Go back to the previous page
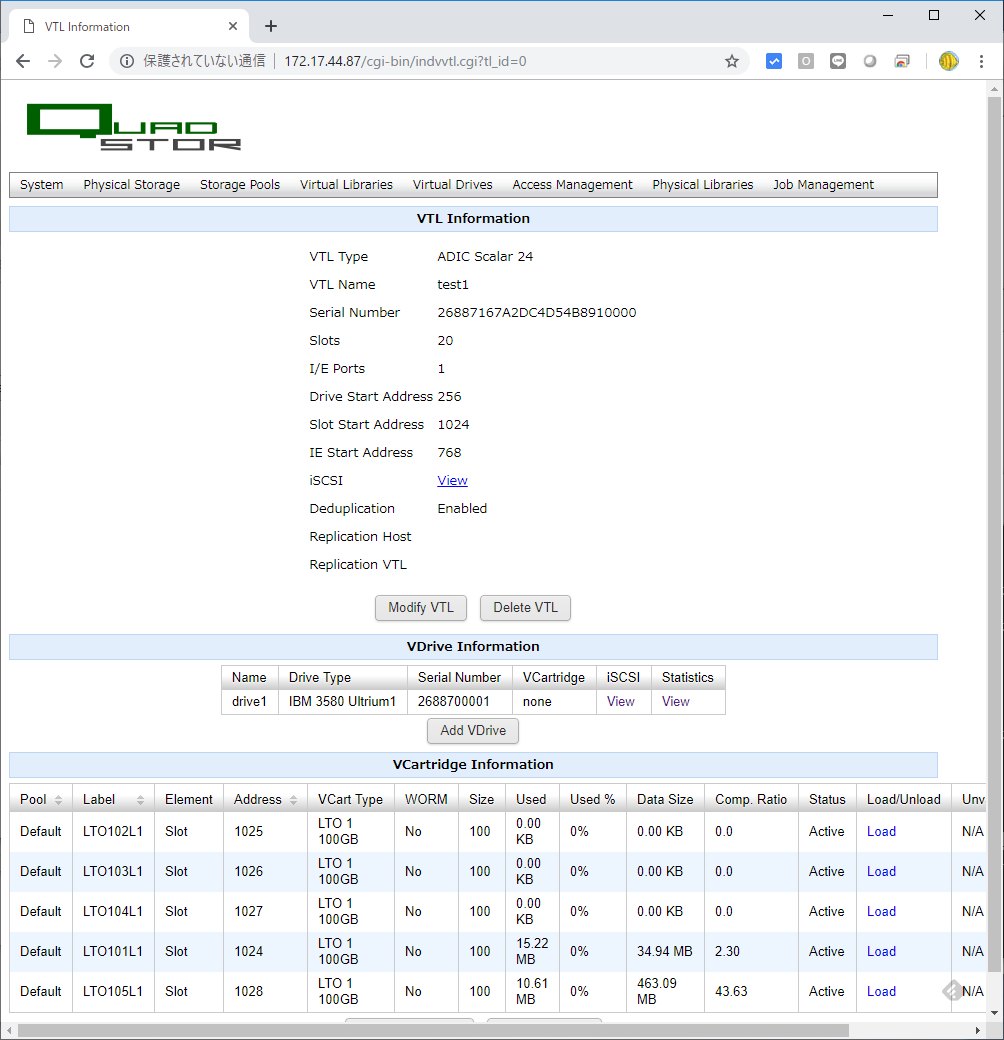 (23, 62)
